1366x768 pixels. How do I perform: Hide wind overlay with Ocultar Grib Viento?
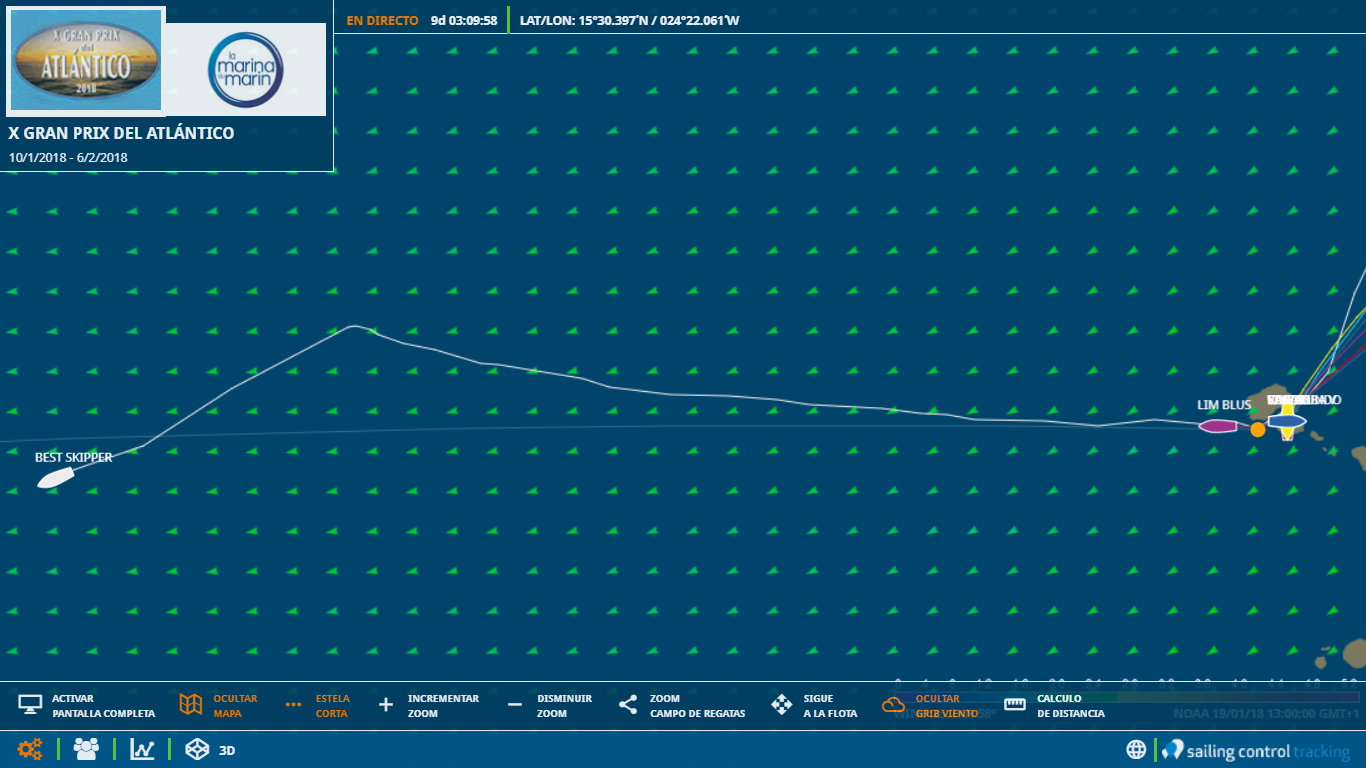click(x=893, y=705)
